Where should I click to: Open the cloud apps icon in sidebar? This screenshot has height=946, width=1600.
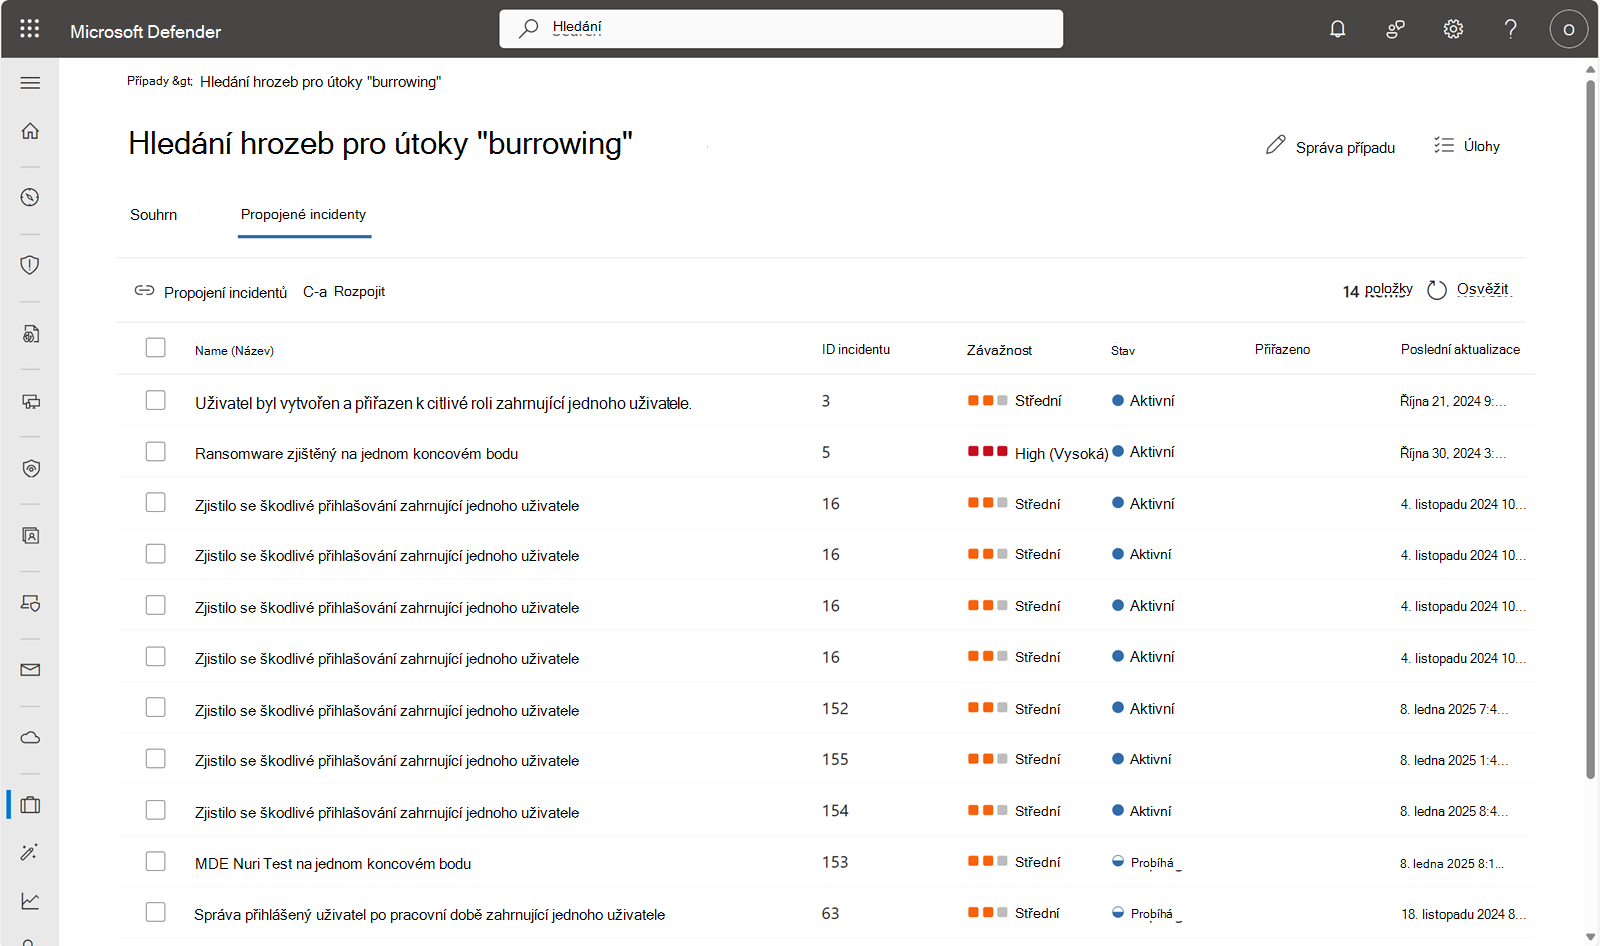(x=30, y=738)
